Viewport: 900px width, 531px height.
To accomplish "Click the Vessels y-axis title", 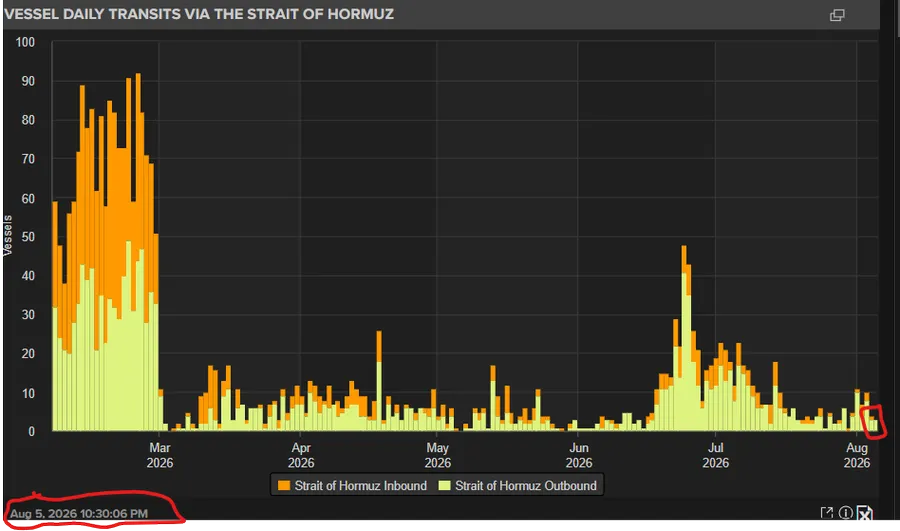I will click(x=7, y=235).
